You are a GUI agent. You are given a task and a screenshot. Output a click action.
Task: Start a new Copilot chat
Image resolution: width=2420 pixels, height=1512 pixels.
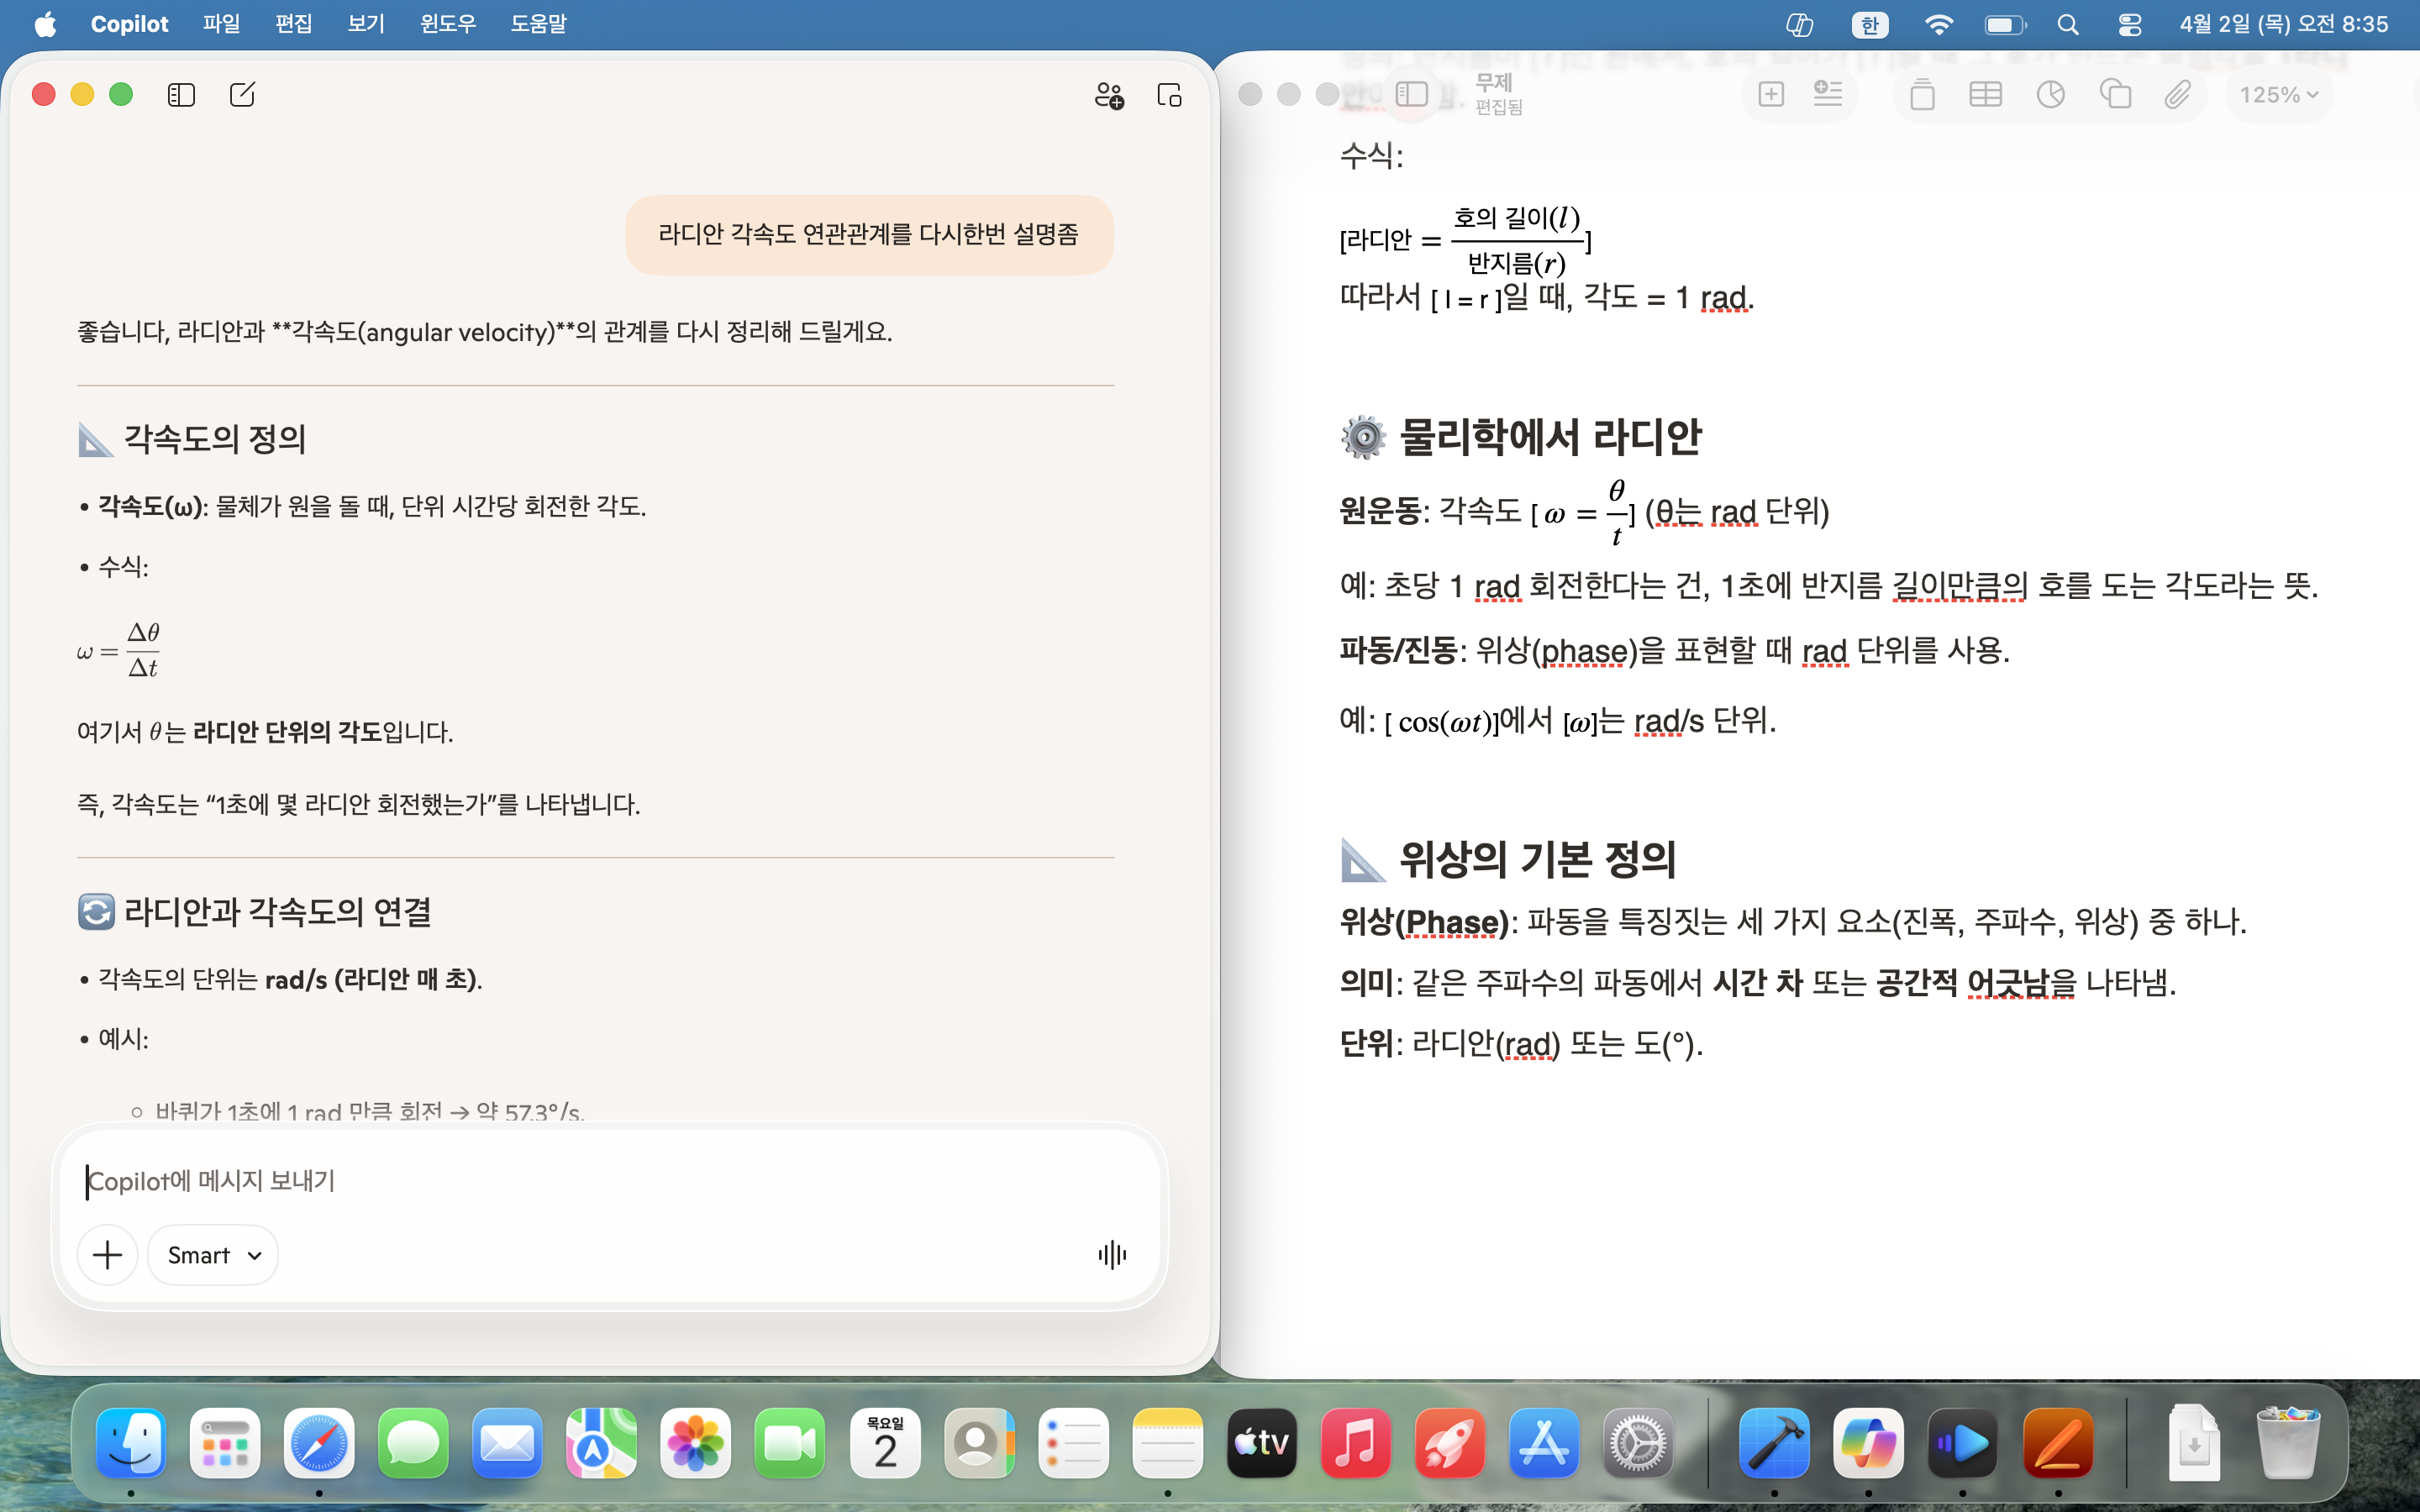click(x=242, y=95)
